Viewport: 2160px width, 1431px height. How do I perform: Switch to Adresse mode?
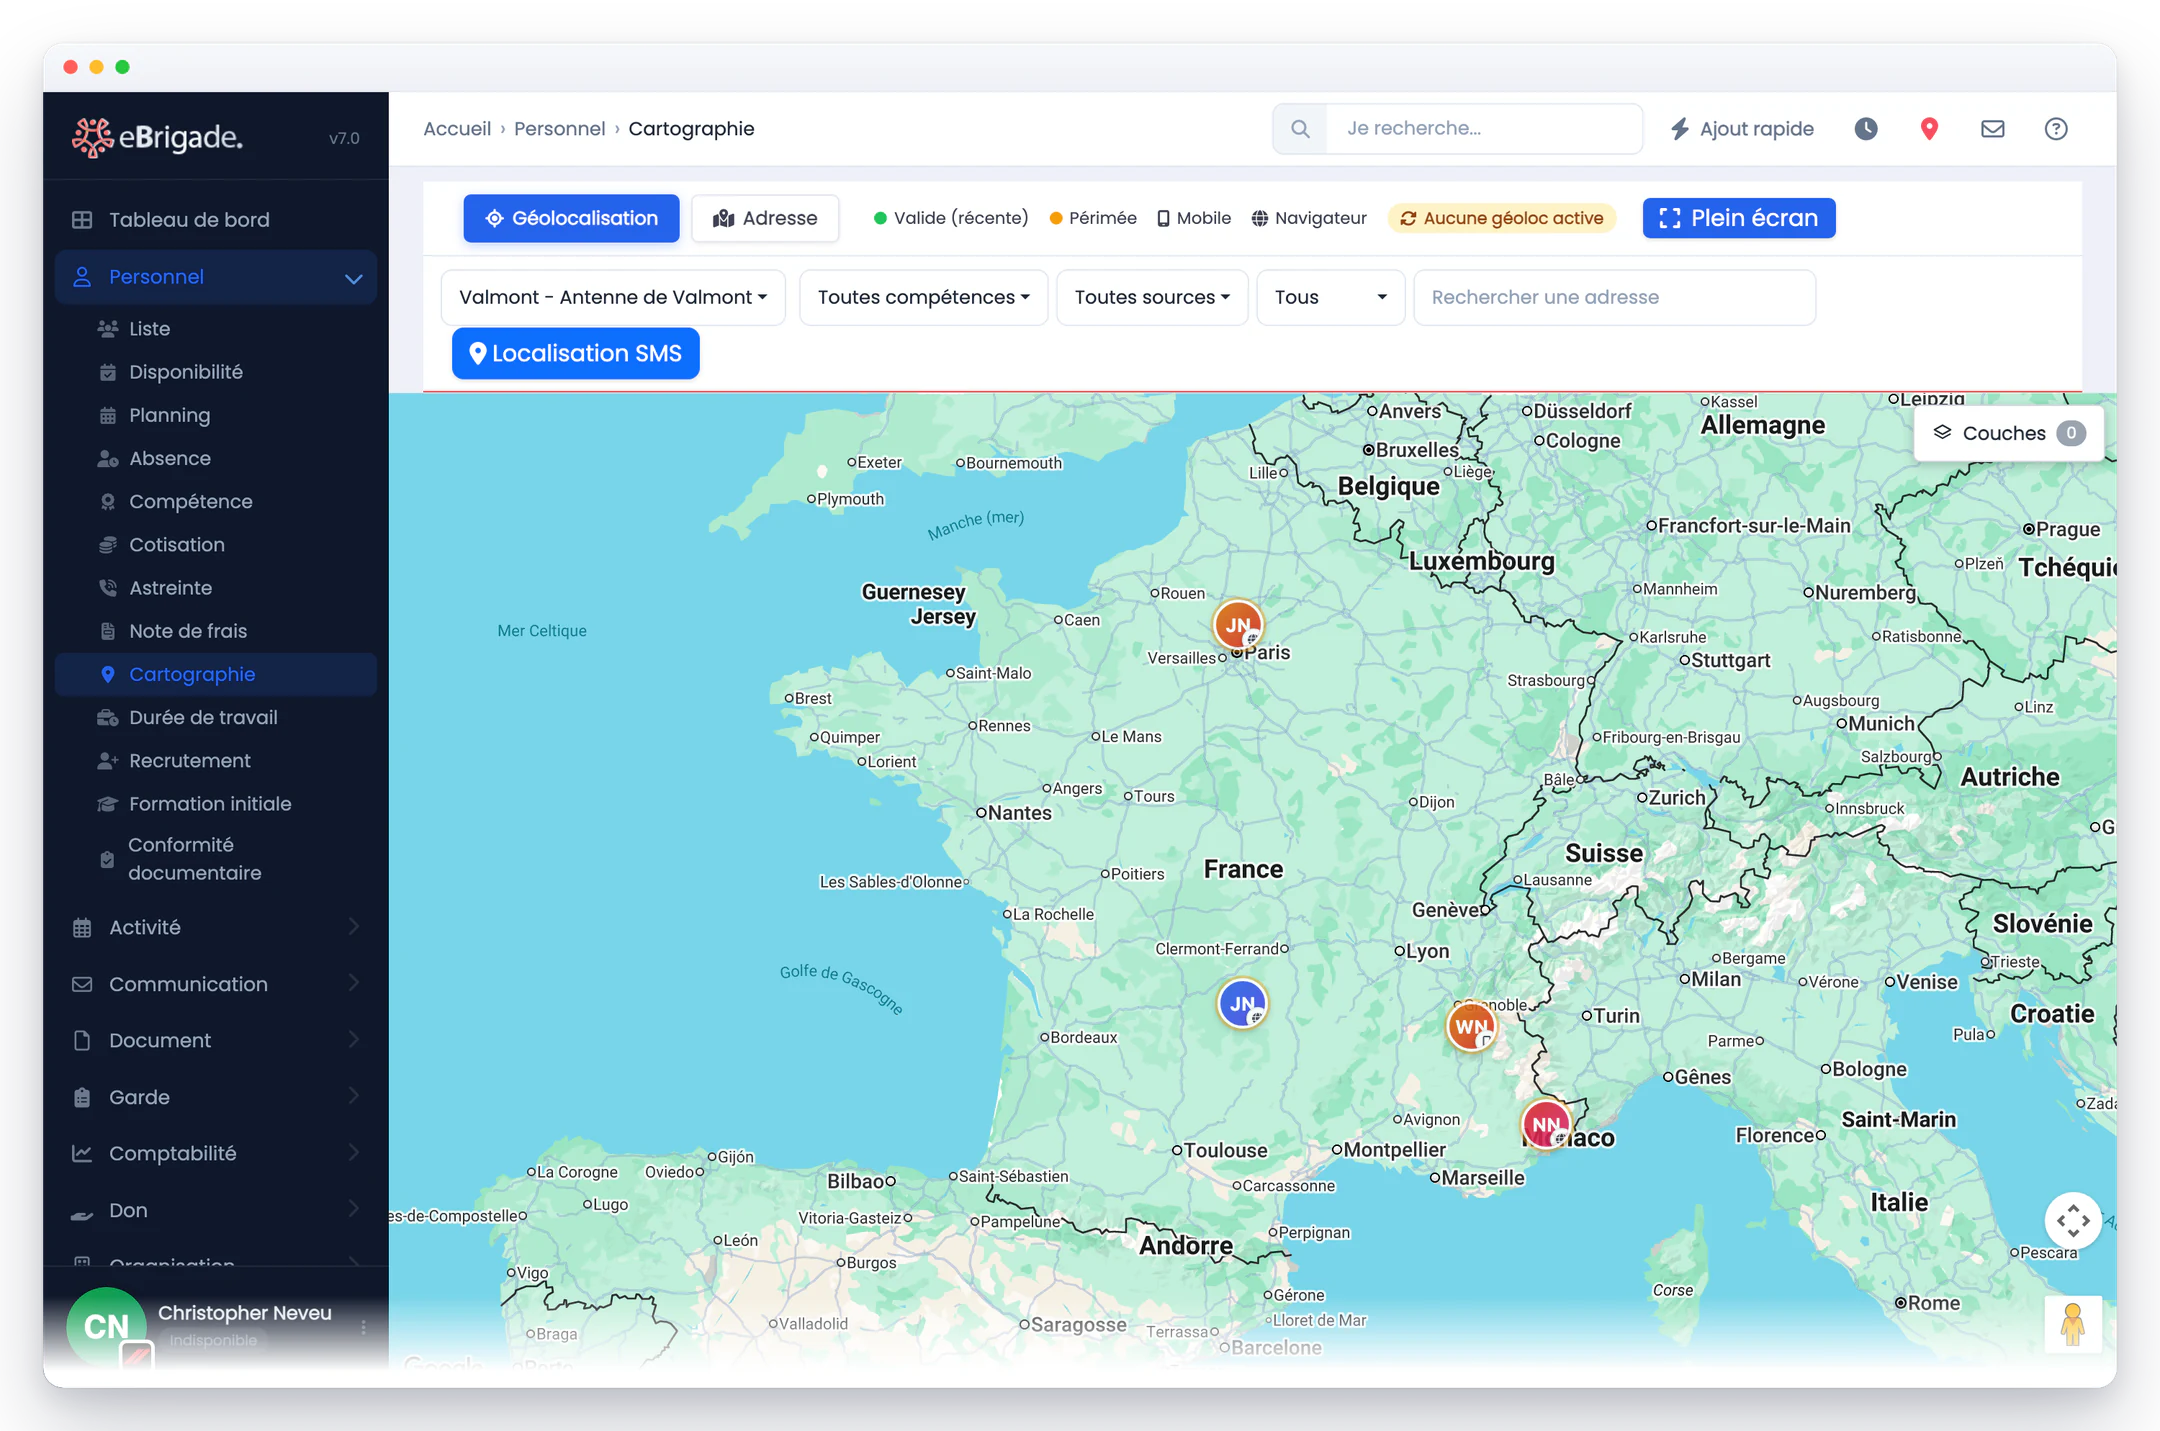tap(765, 218)
